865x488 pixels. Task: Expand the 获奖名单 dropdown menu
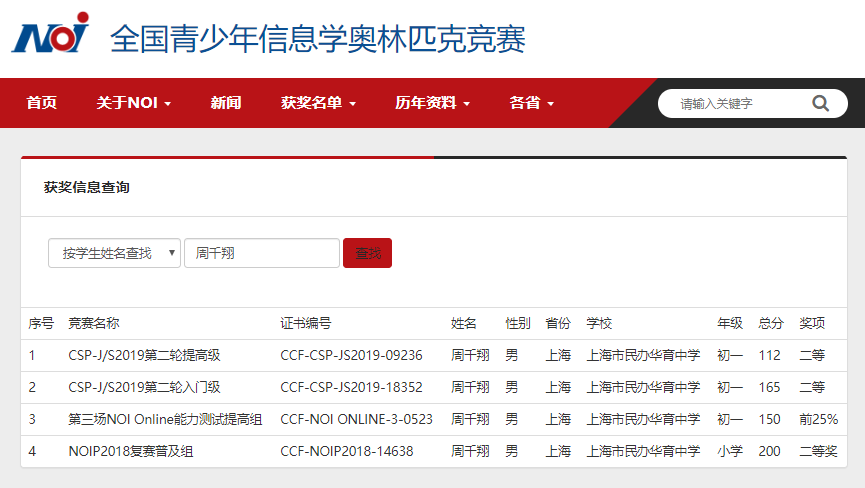(318, 103)
